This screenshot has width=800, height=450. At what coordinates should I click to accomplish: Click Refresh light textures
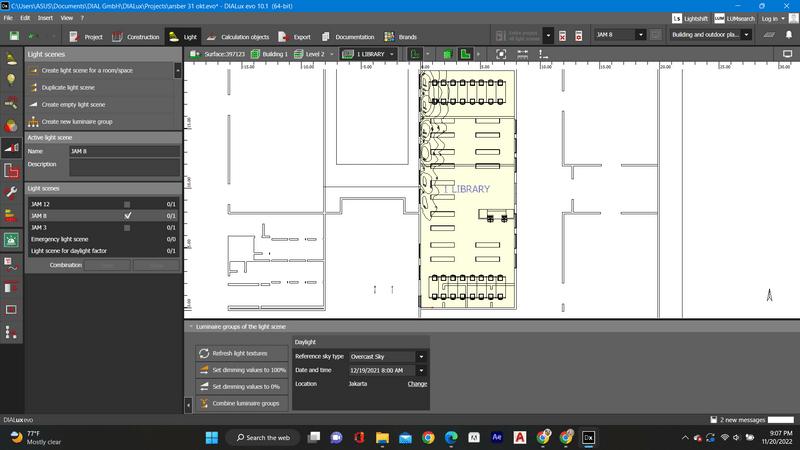(x=242, y=354)
